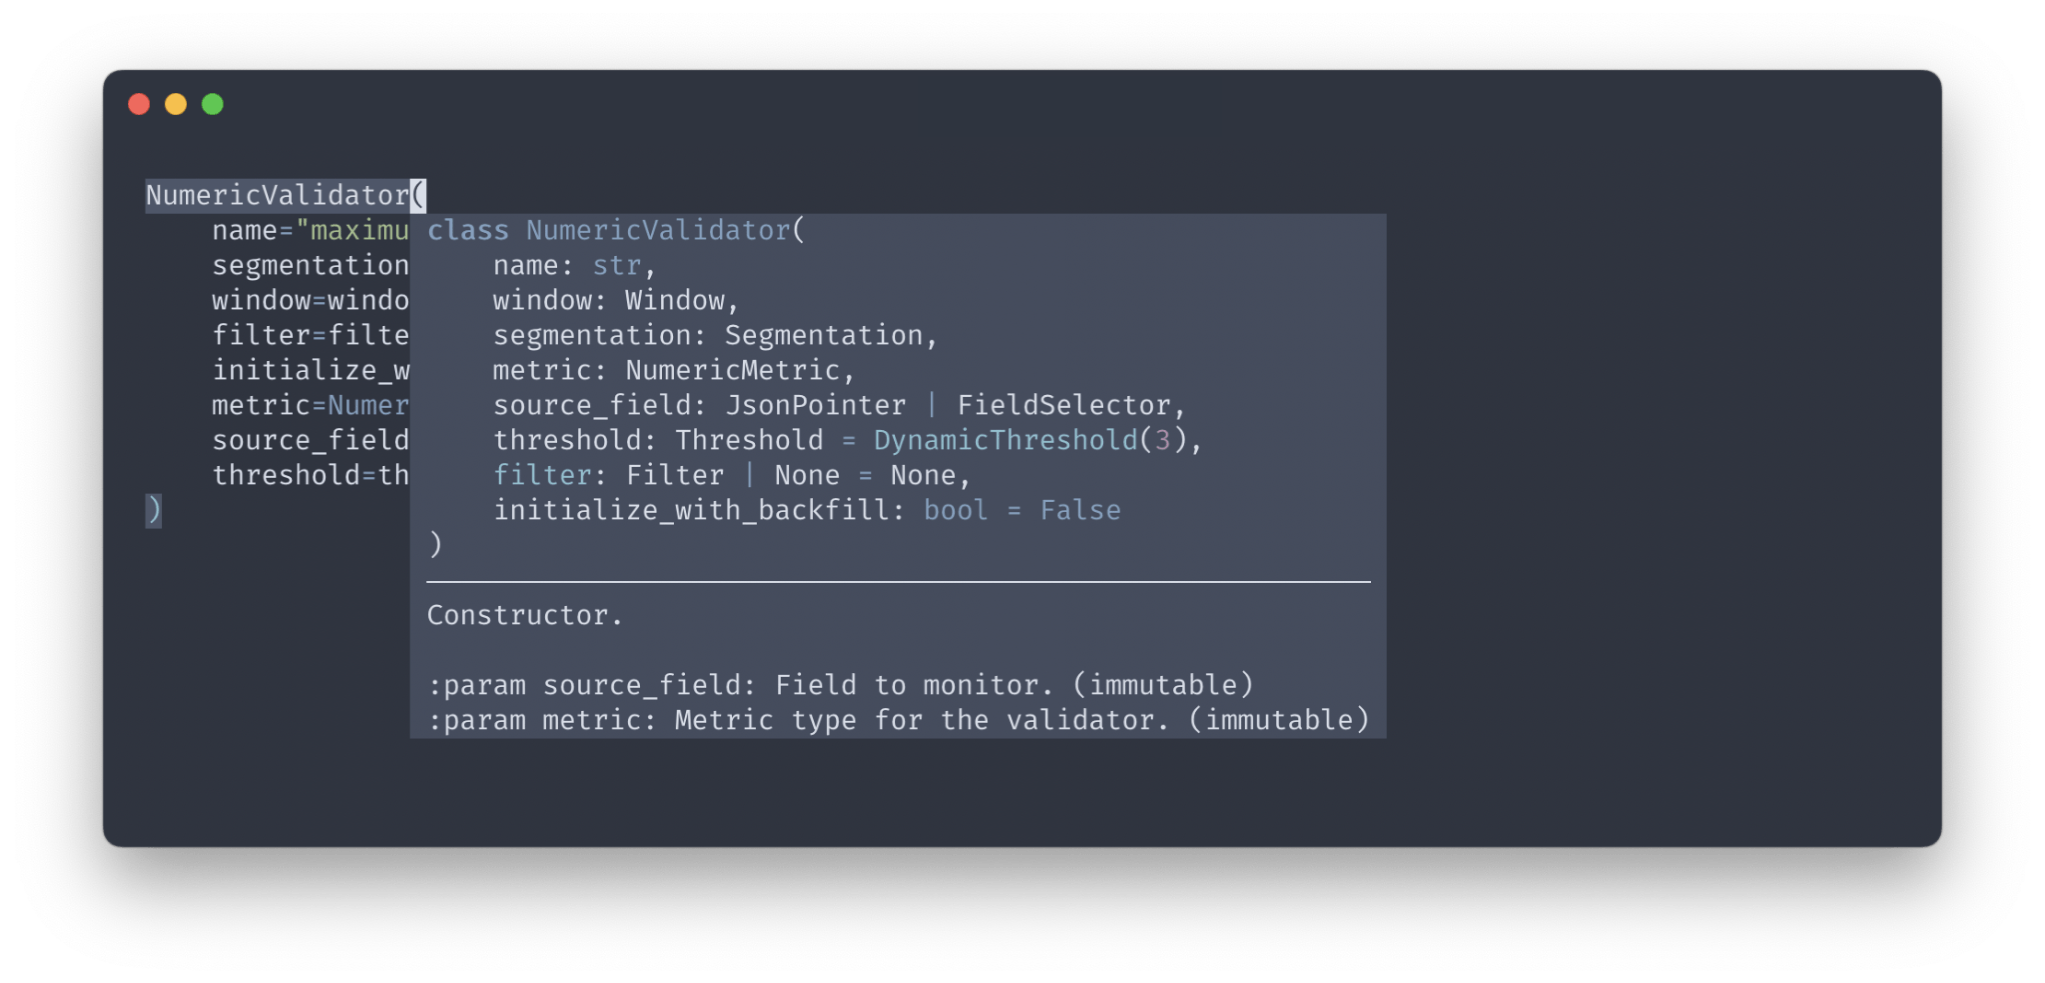Screen dimensions: 2045x983
Task: Click the Segmentation type in the signature
Action: coord(823,336)
